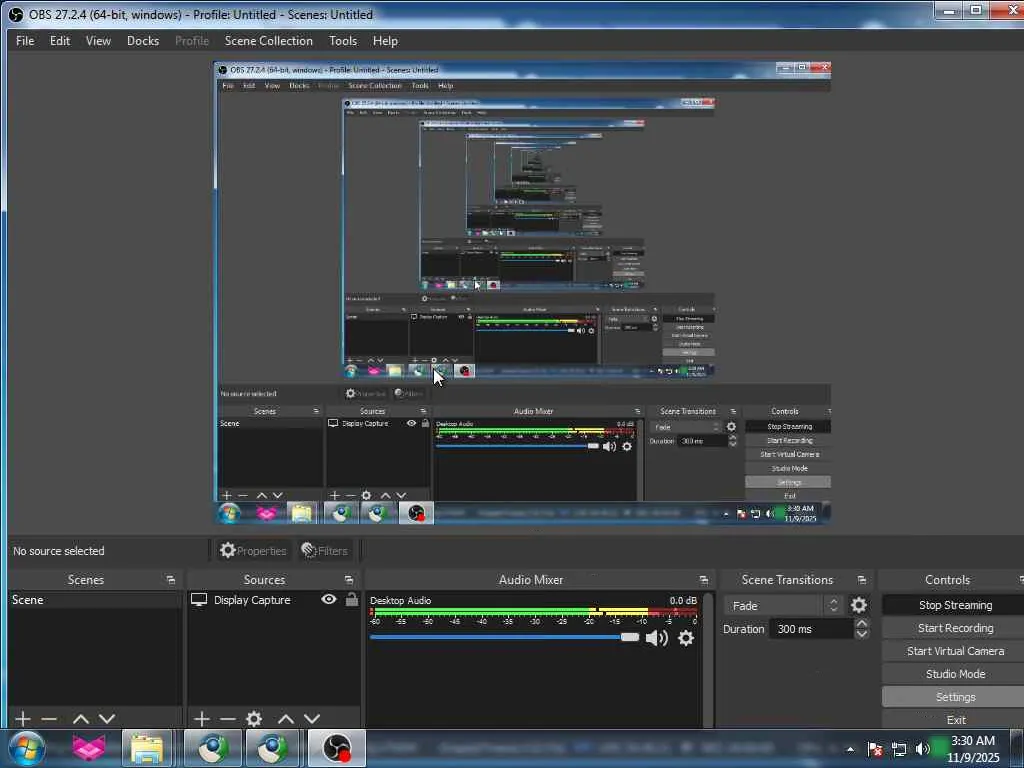Click the Audio Mixer vertical scrollbar

pos(708,660)
